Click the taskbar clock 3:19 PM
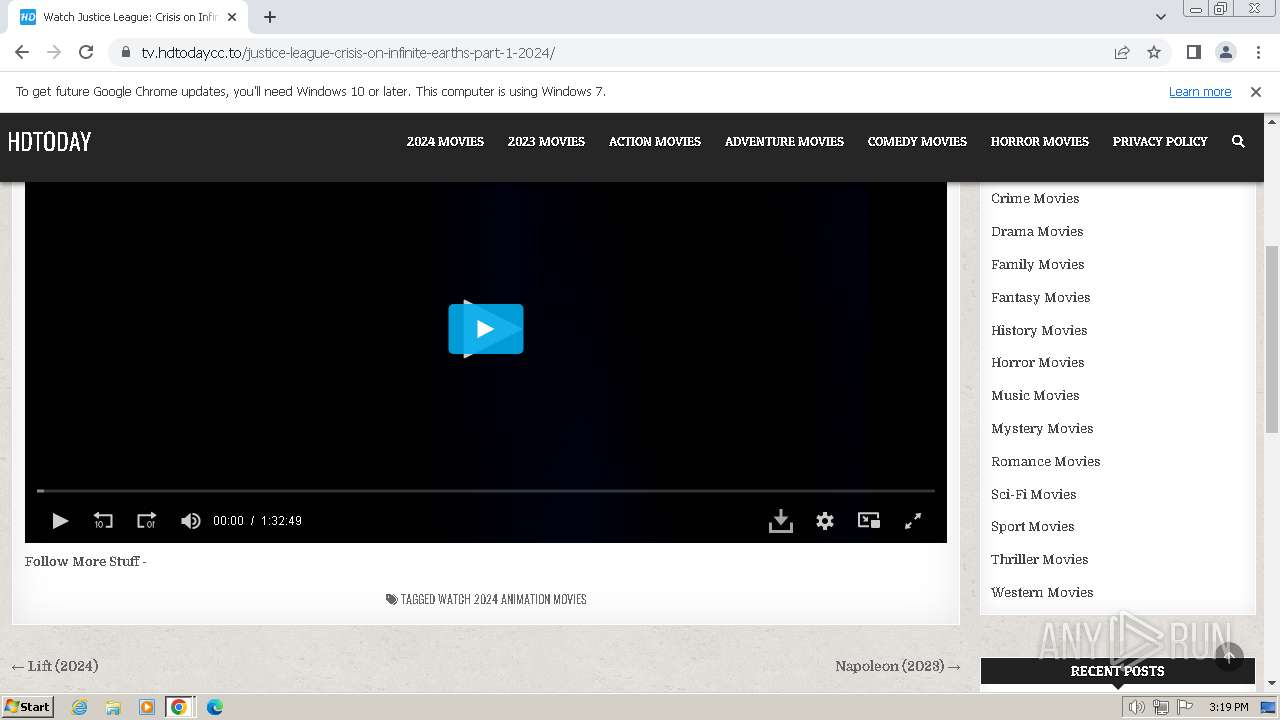The image size is (1280, 720). click(x=1228, y=707)
